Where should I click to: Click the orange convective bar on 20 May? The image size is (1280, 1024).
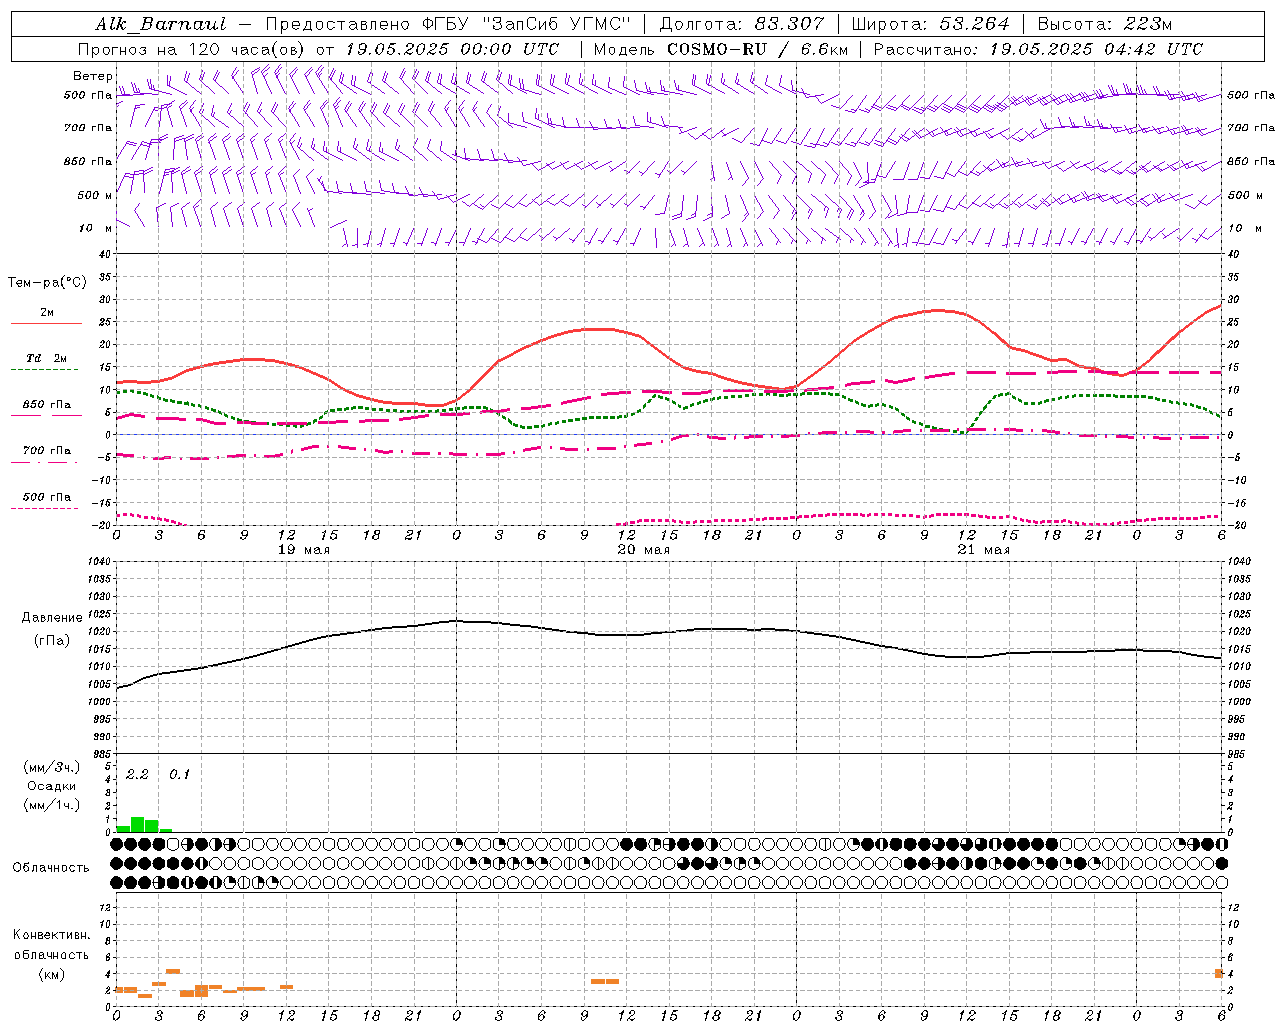coord(605,981)
